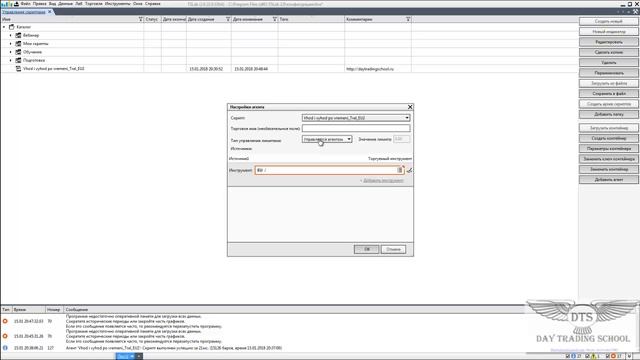
Task: Sort log by the Время column
Action: pos(29,310)
